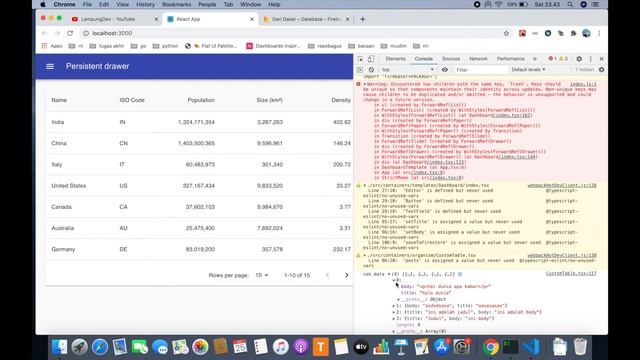The width and height of the screenshot is (640, 360).
Task: Switch to the Network tab
Action: coord(478,59)
